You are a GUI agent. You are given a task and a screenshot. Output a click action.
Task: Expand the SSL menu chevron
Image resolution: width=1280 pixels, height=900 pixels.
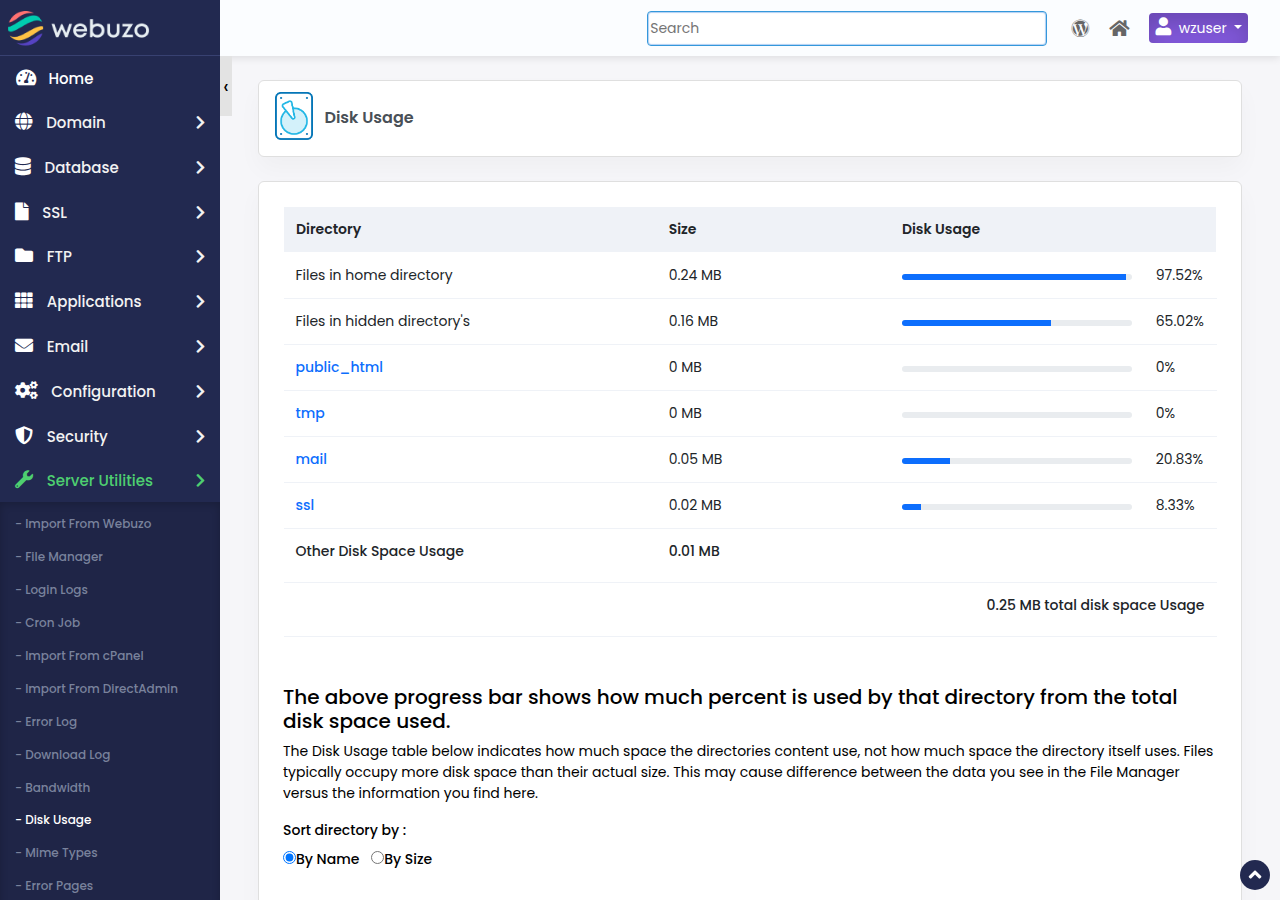click(x=200, y=212)
